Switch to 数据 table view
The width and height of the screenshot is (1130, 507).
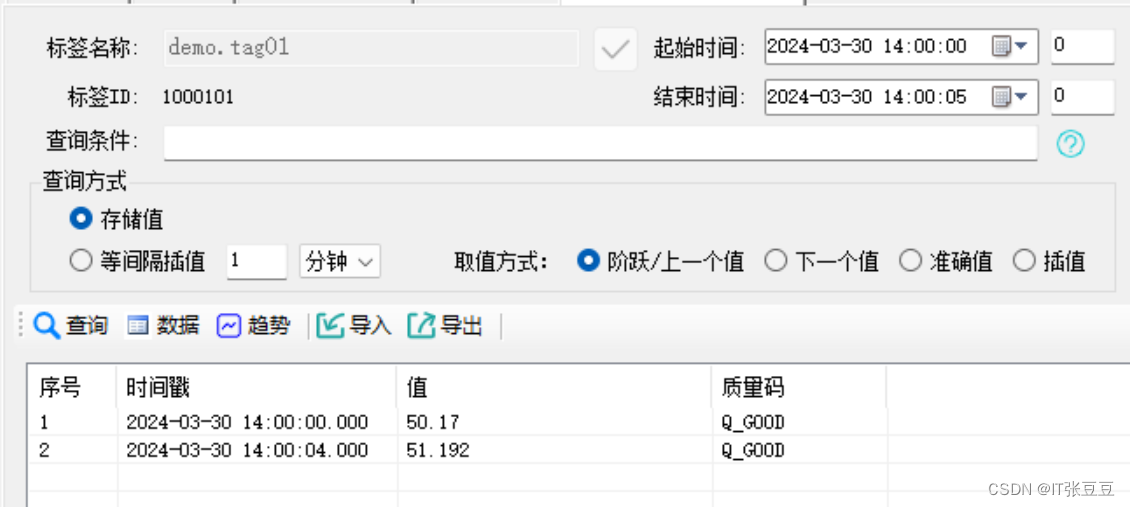163,326
